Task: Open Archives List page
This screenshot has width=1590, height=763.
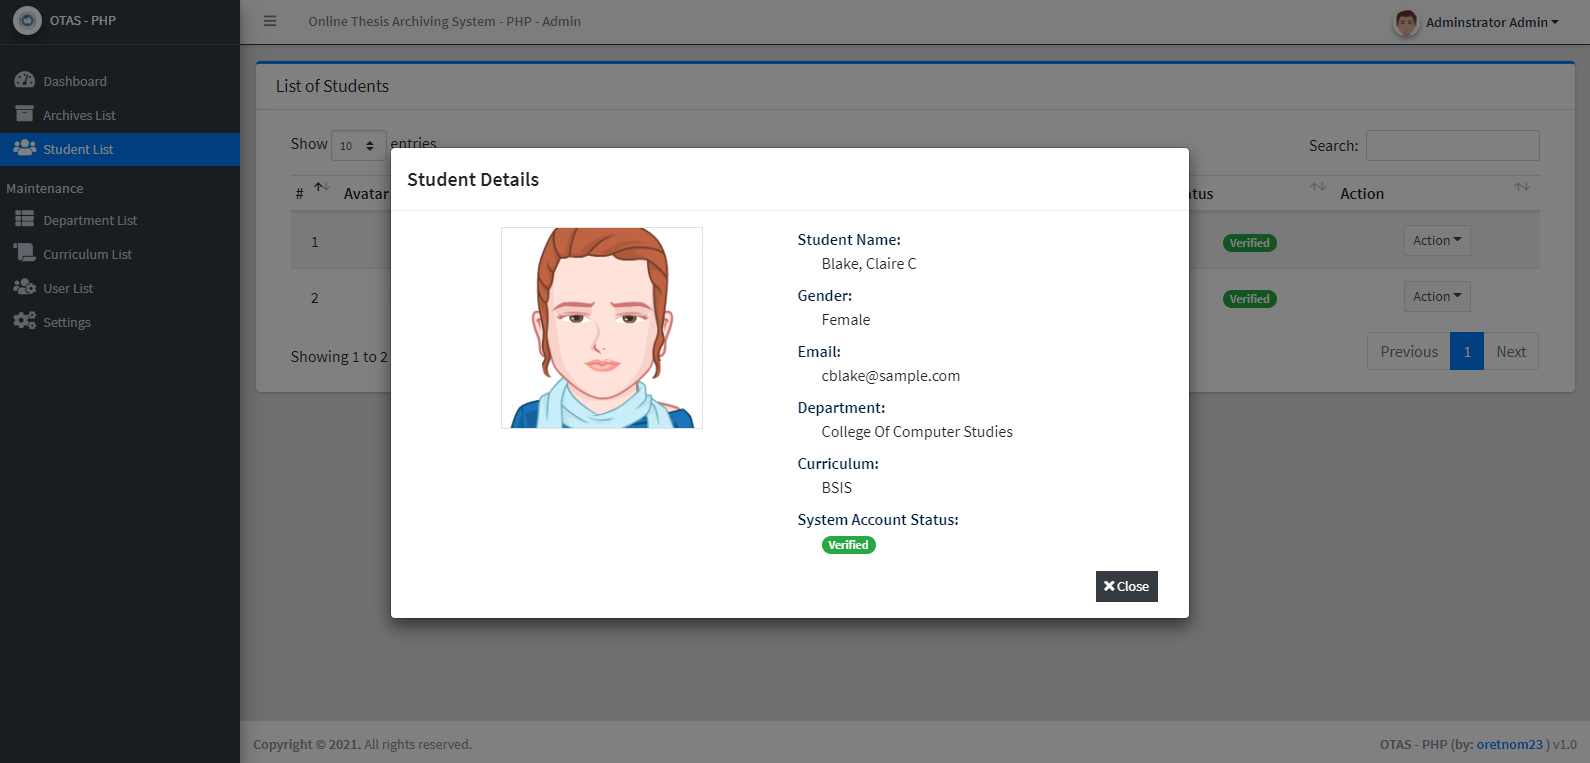Action: [x=120, y=115]
